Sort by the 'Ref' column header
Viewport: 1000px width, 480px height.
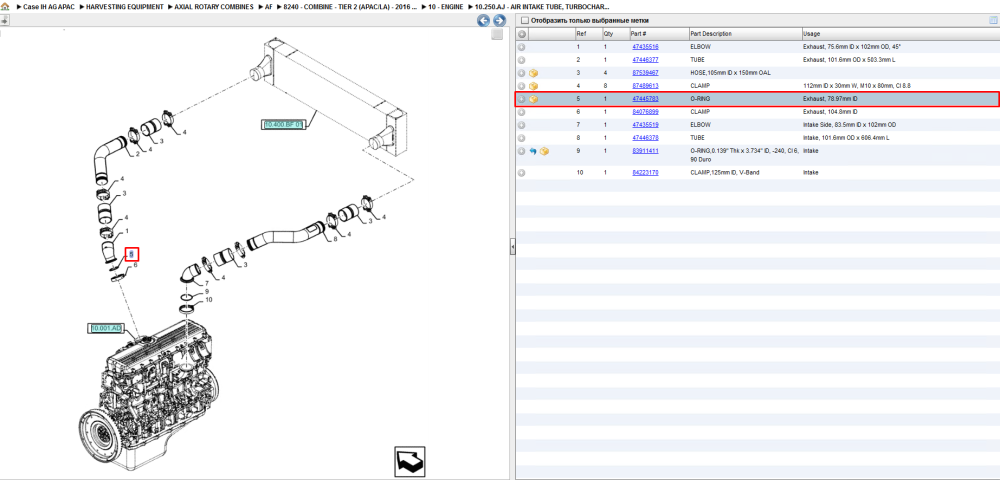click(x=588, y=34)
